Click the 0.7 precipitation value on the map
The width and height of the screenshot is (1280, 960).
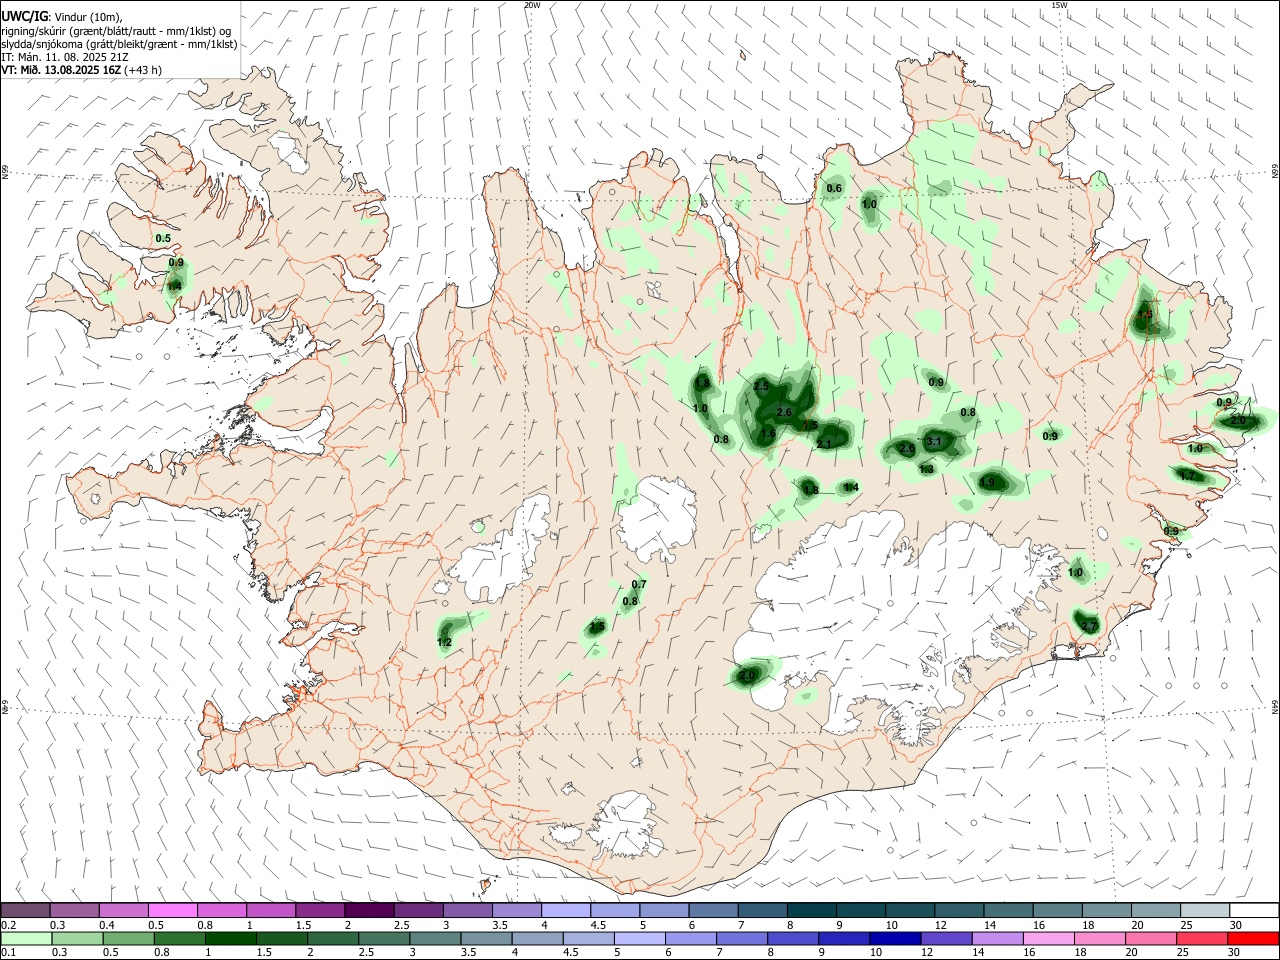coord(640,585)
